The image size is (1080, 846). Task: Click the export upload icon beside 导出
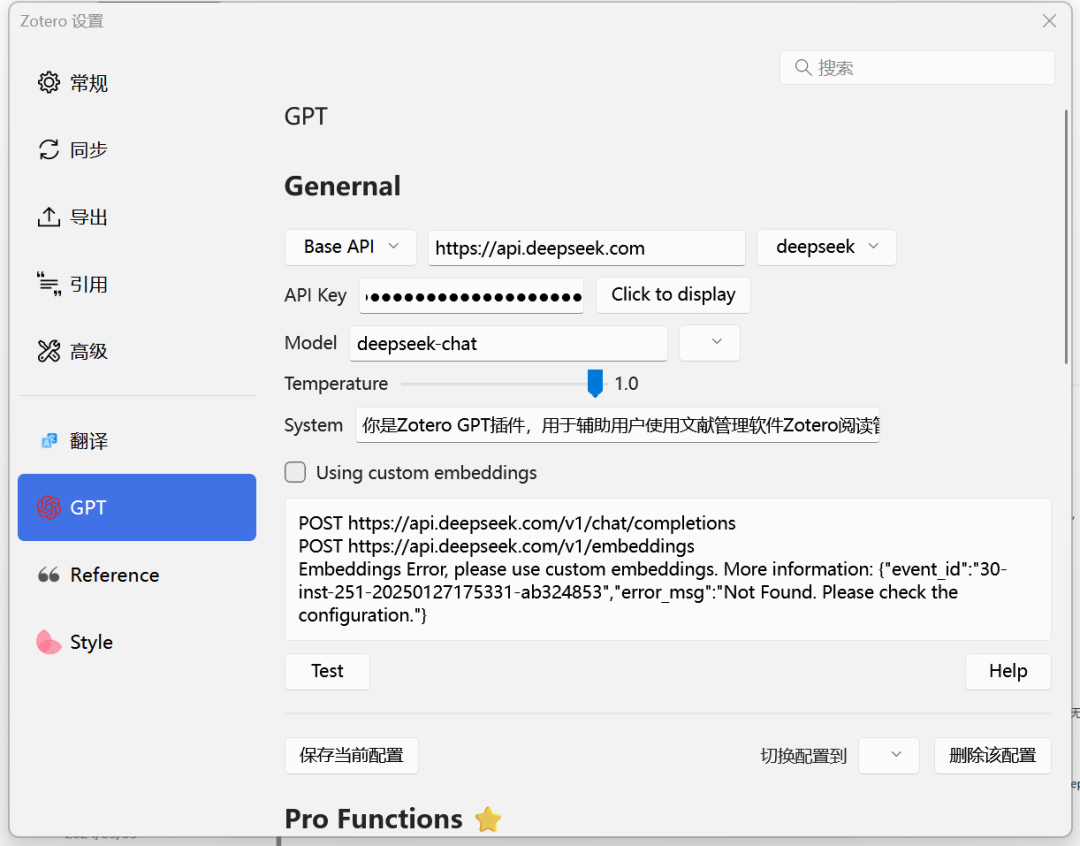48,217
